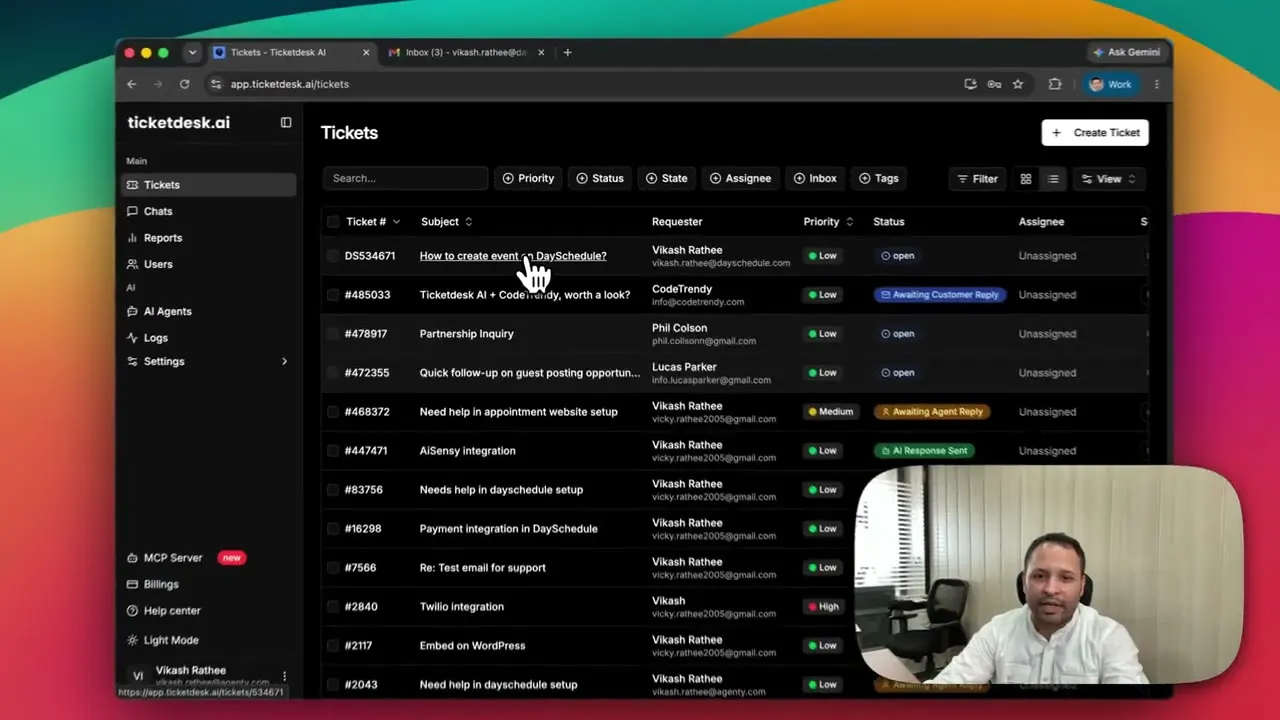Open the 'AiSensy integration' ticket

[x=468, y=451]
